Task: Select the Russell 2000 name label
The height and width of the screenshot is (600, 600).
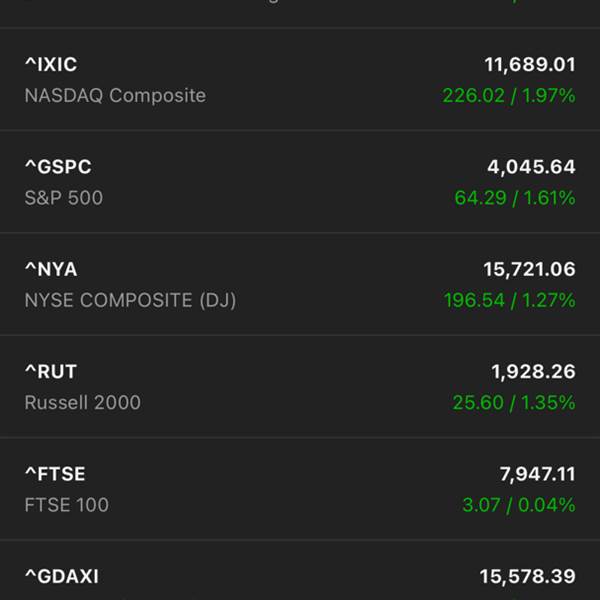Action: click(83, 403)
